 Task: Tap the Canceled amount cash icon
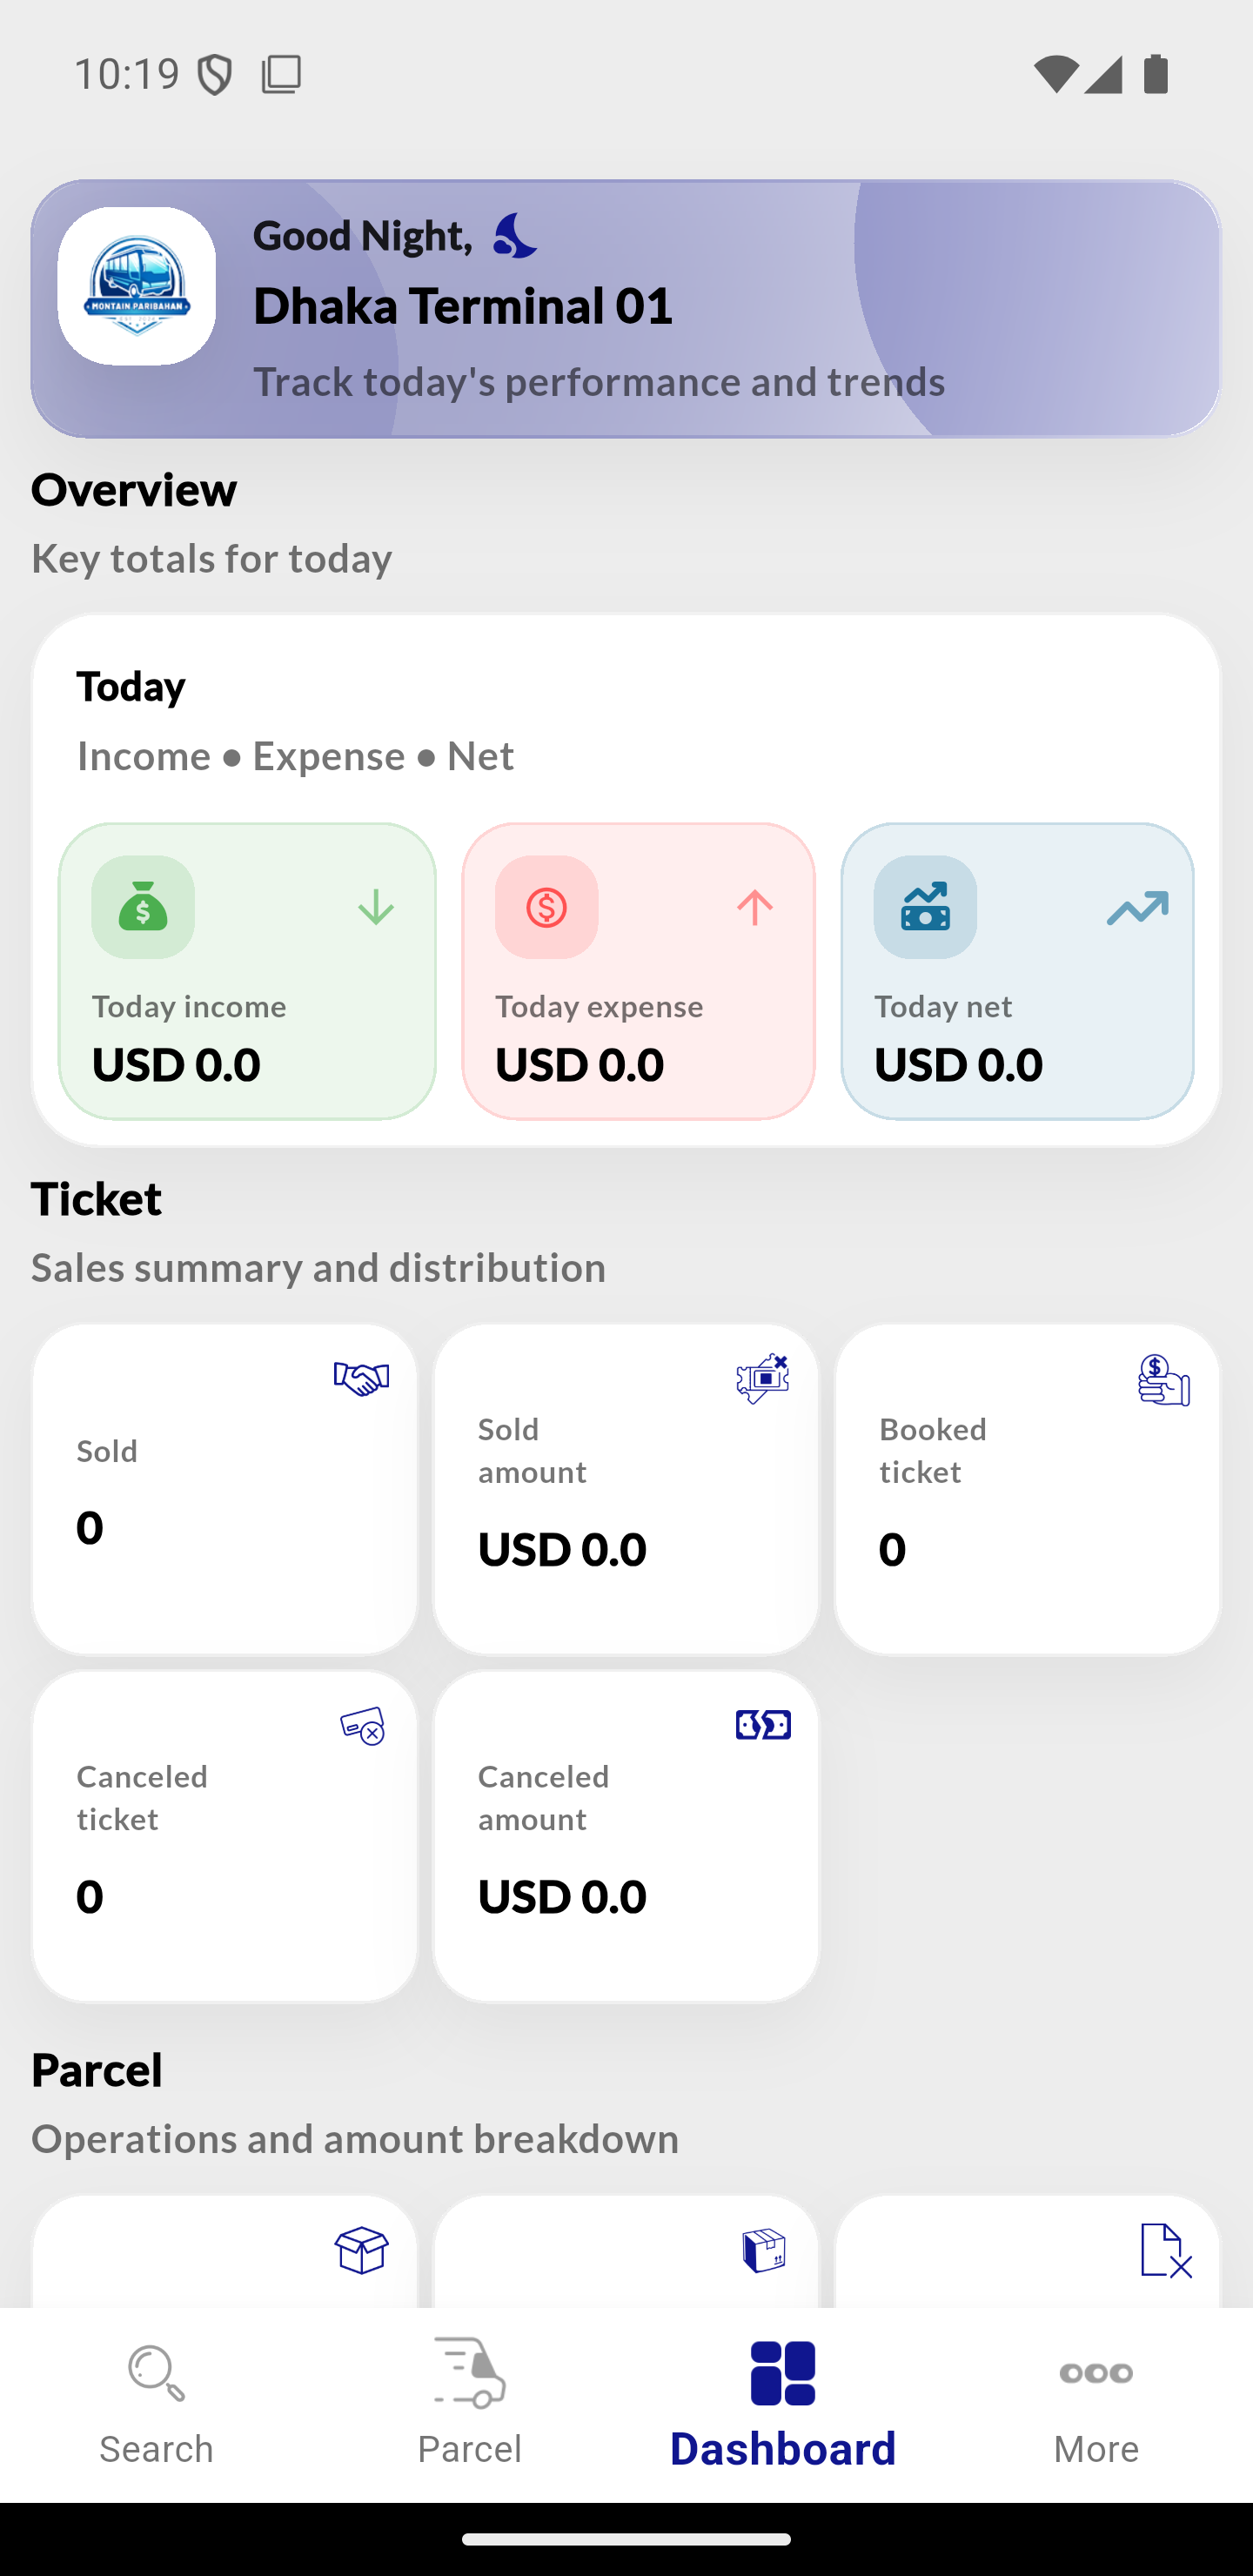(x=763, y=1725)
